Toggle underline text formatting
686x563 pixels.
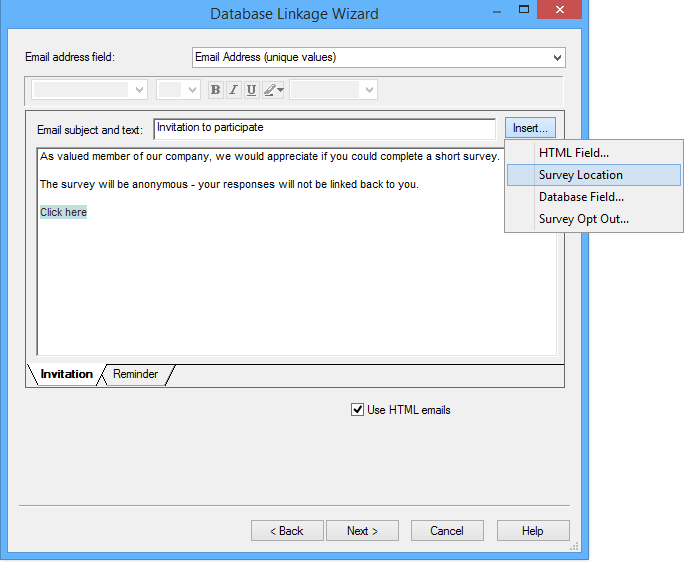click(x=251, y=90)
